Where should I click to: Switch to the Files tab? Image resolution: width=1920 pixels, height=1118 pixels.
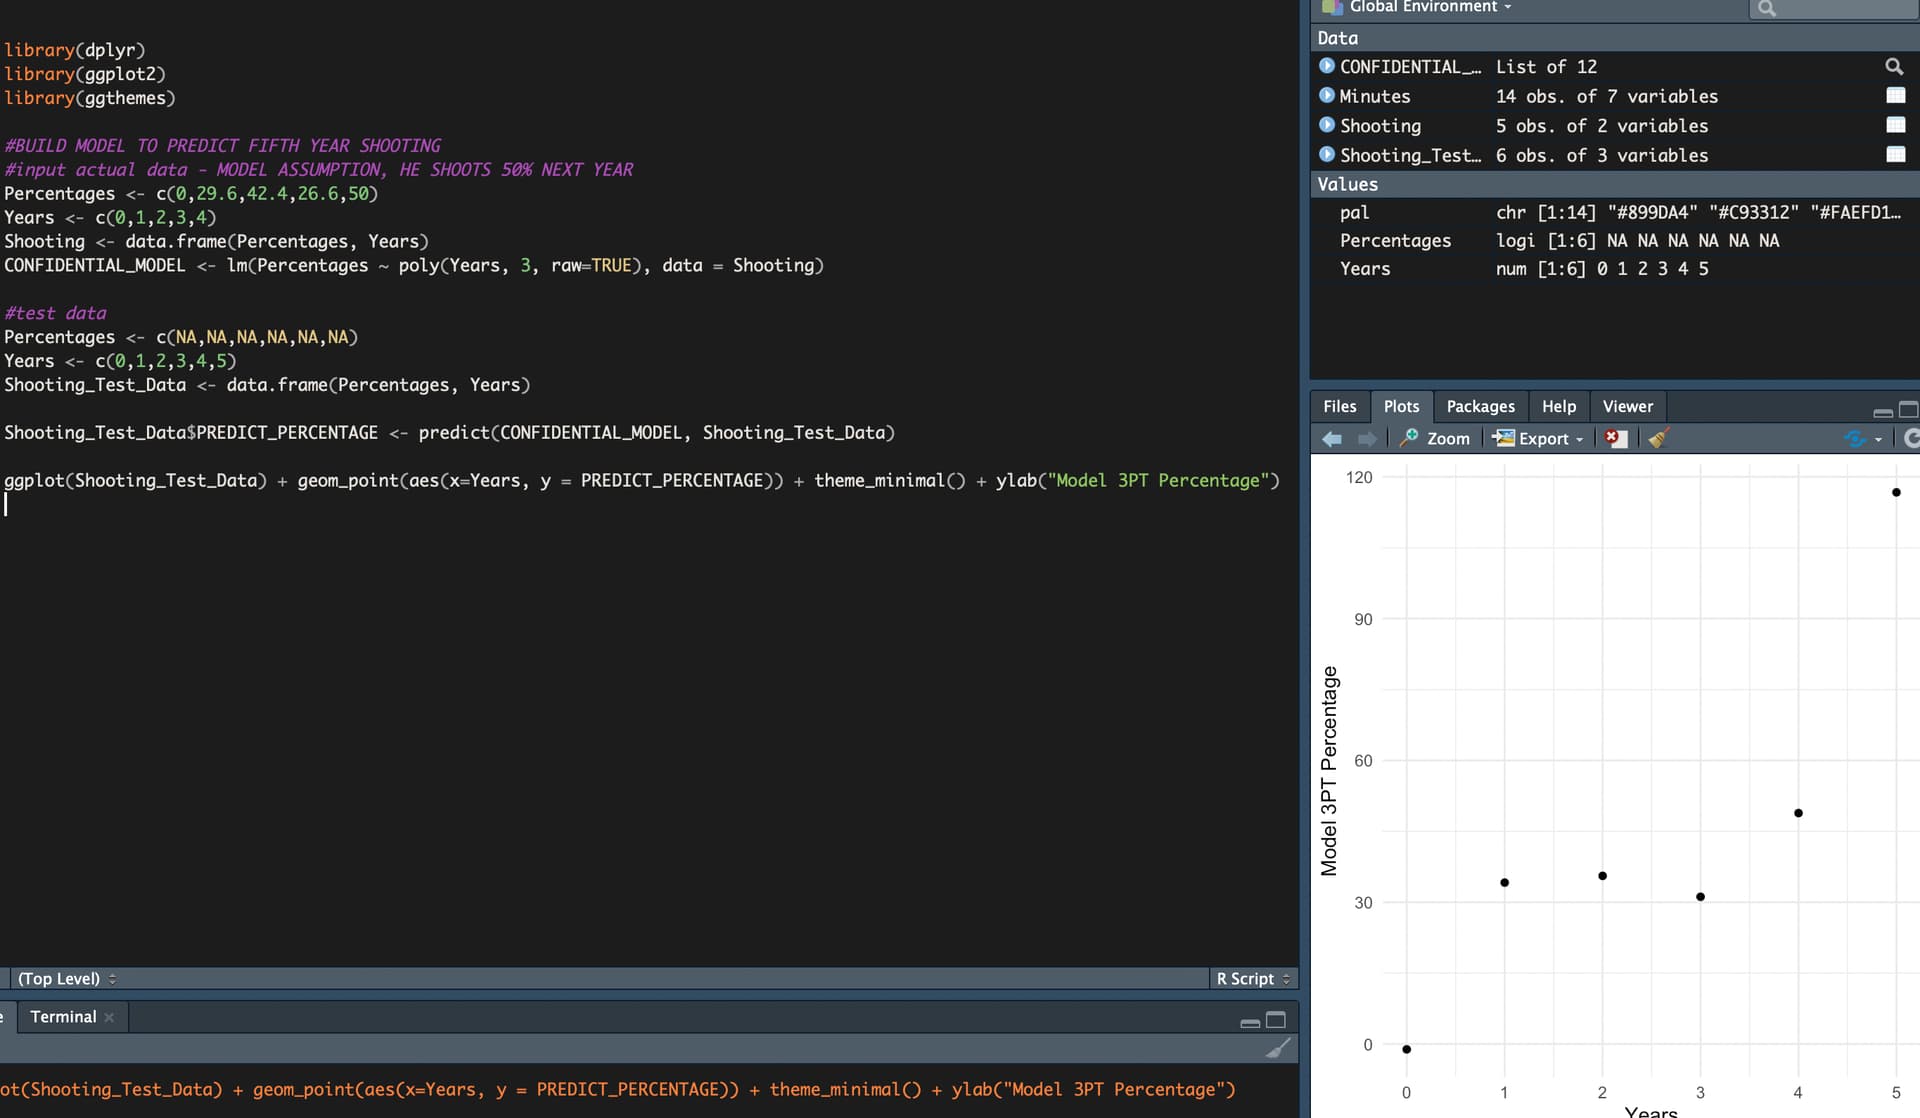[1339, 407]
